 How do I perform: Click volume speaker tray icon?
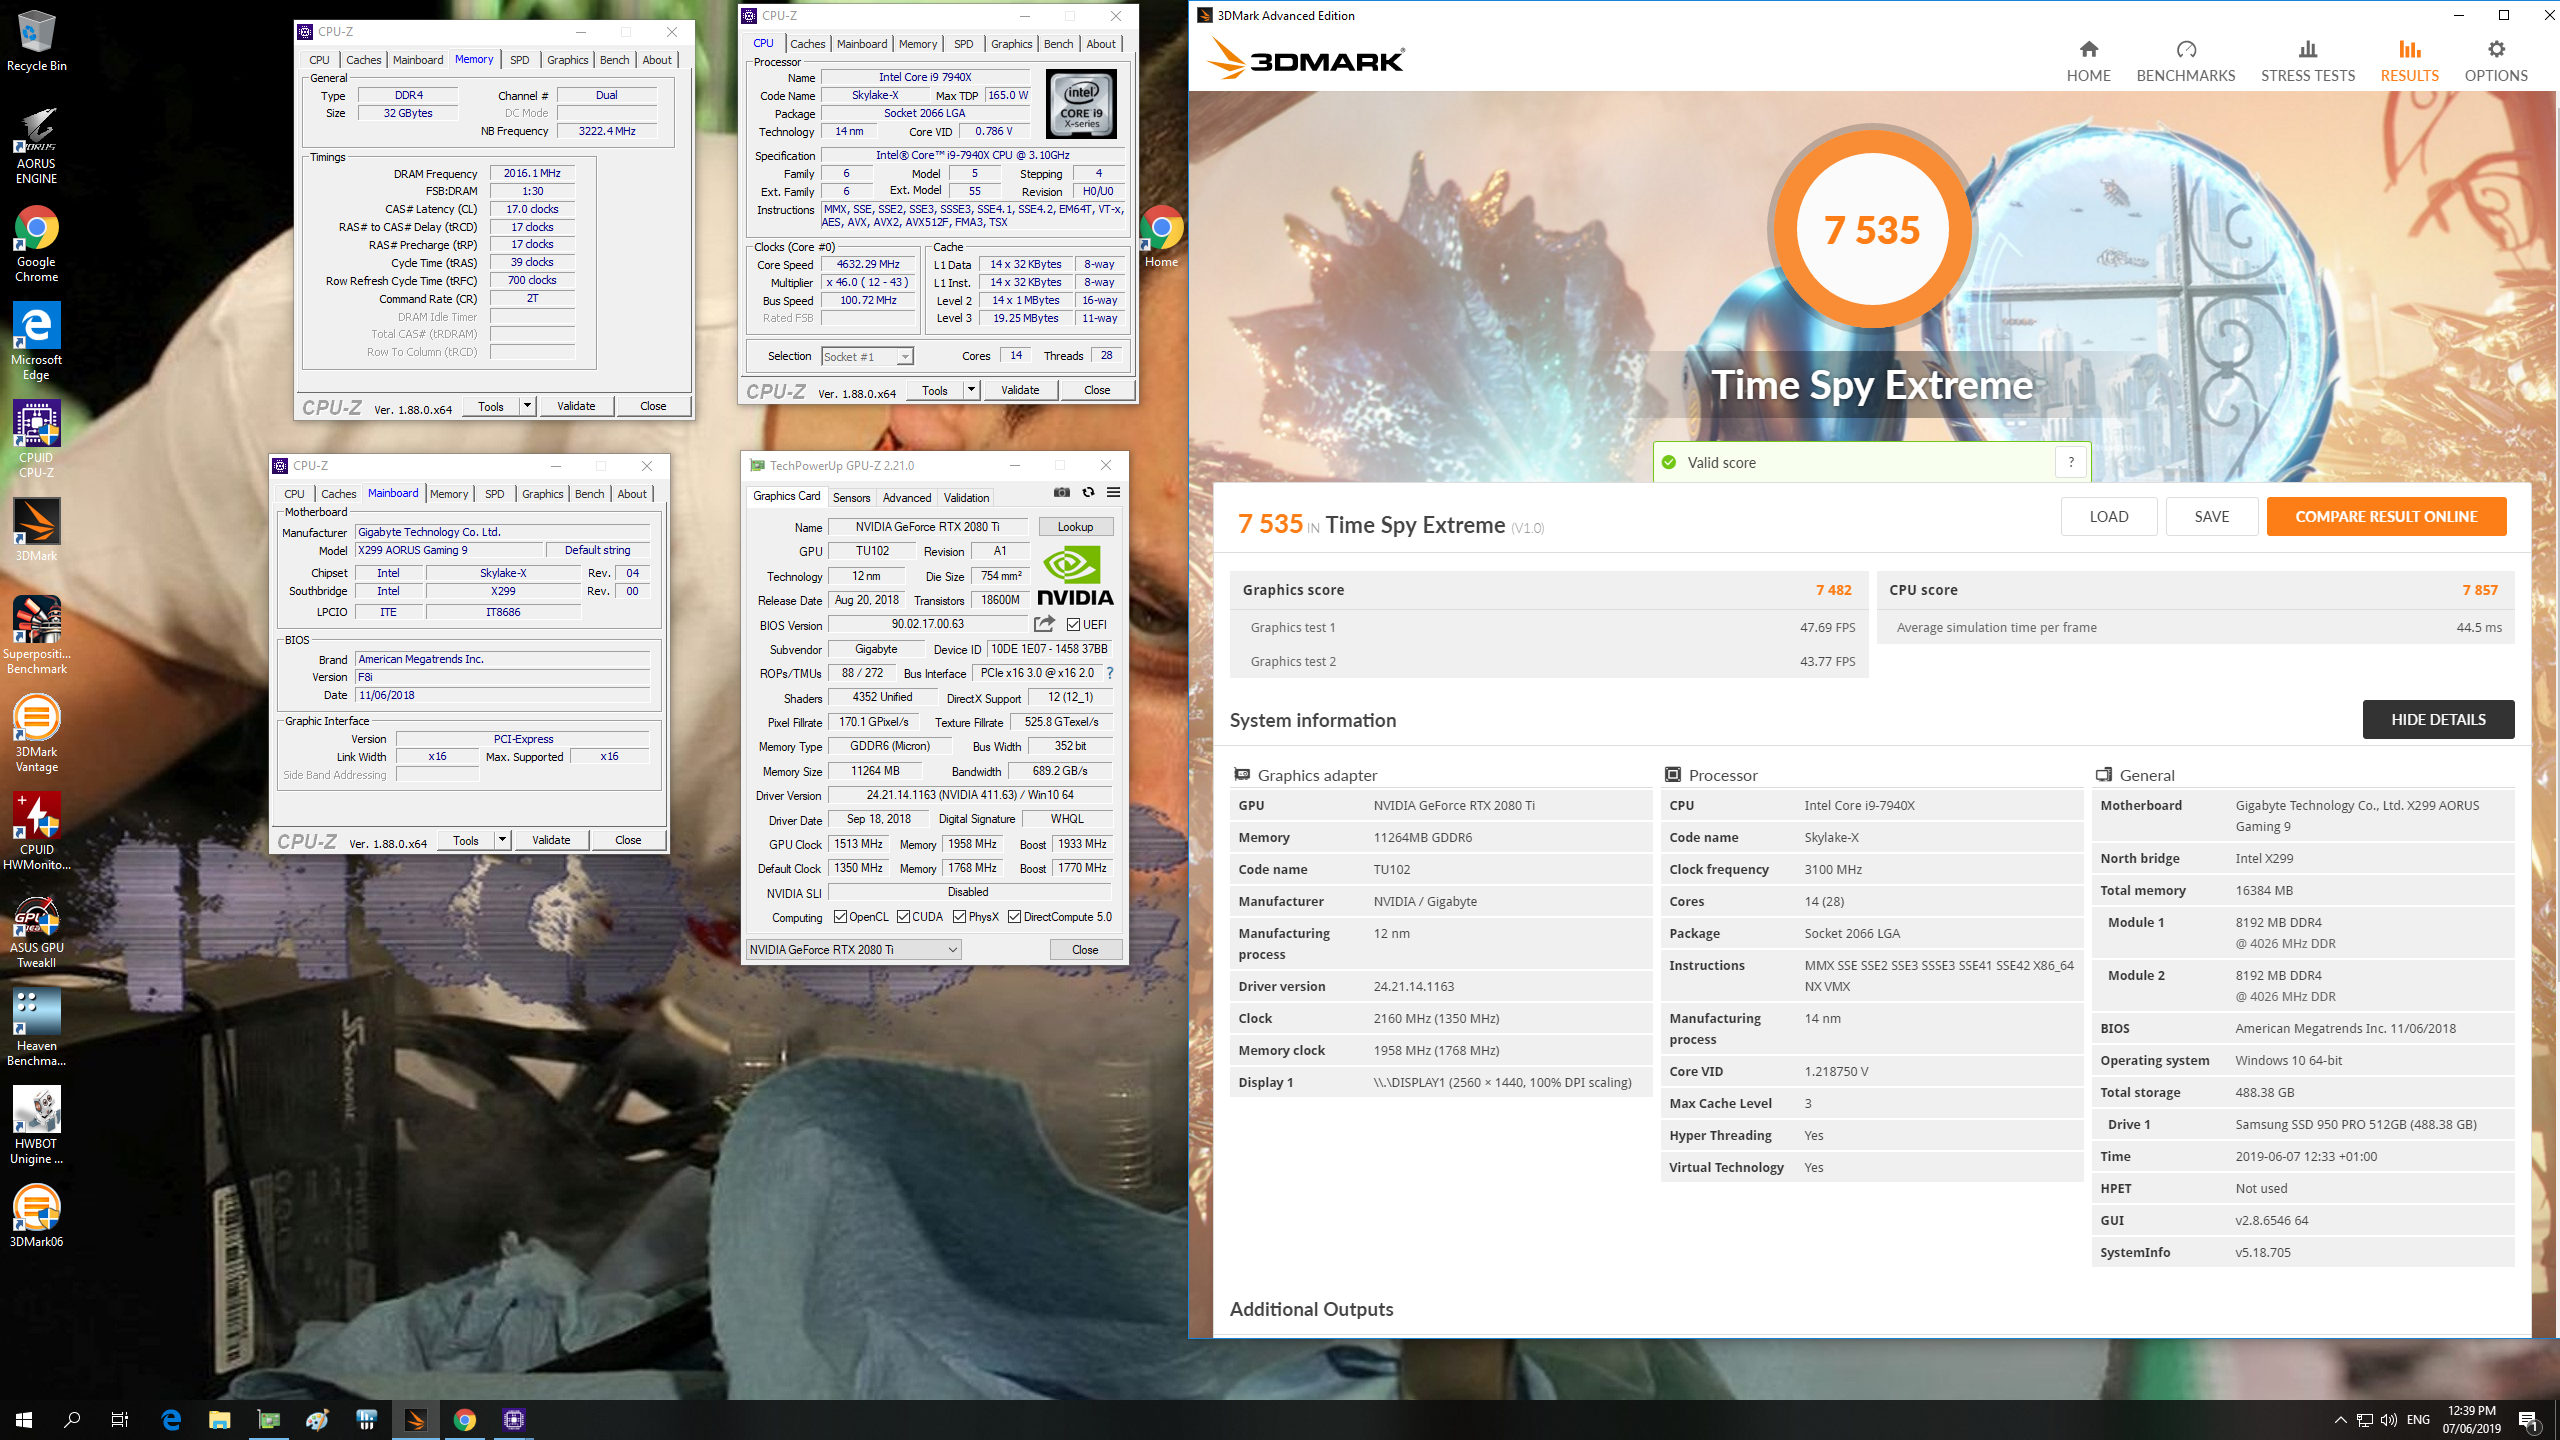pyautogui.click(x=2389, y=1420)
